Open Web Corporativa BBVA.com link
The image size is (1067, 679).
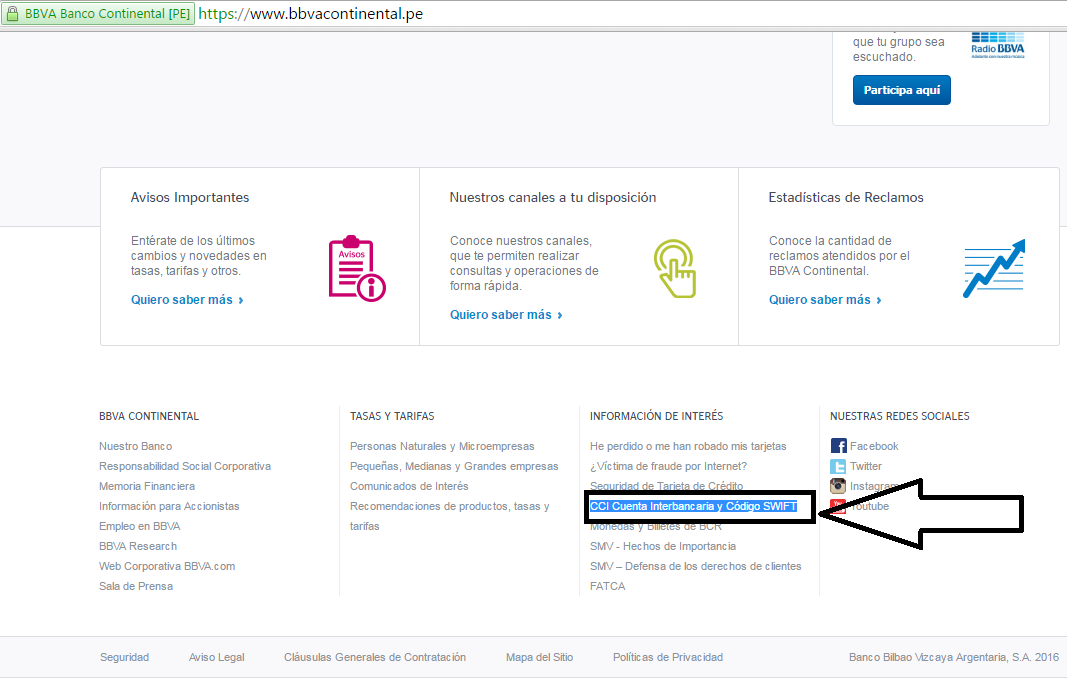[x=167, y=566]
